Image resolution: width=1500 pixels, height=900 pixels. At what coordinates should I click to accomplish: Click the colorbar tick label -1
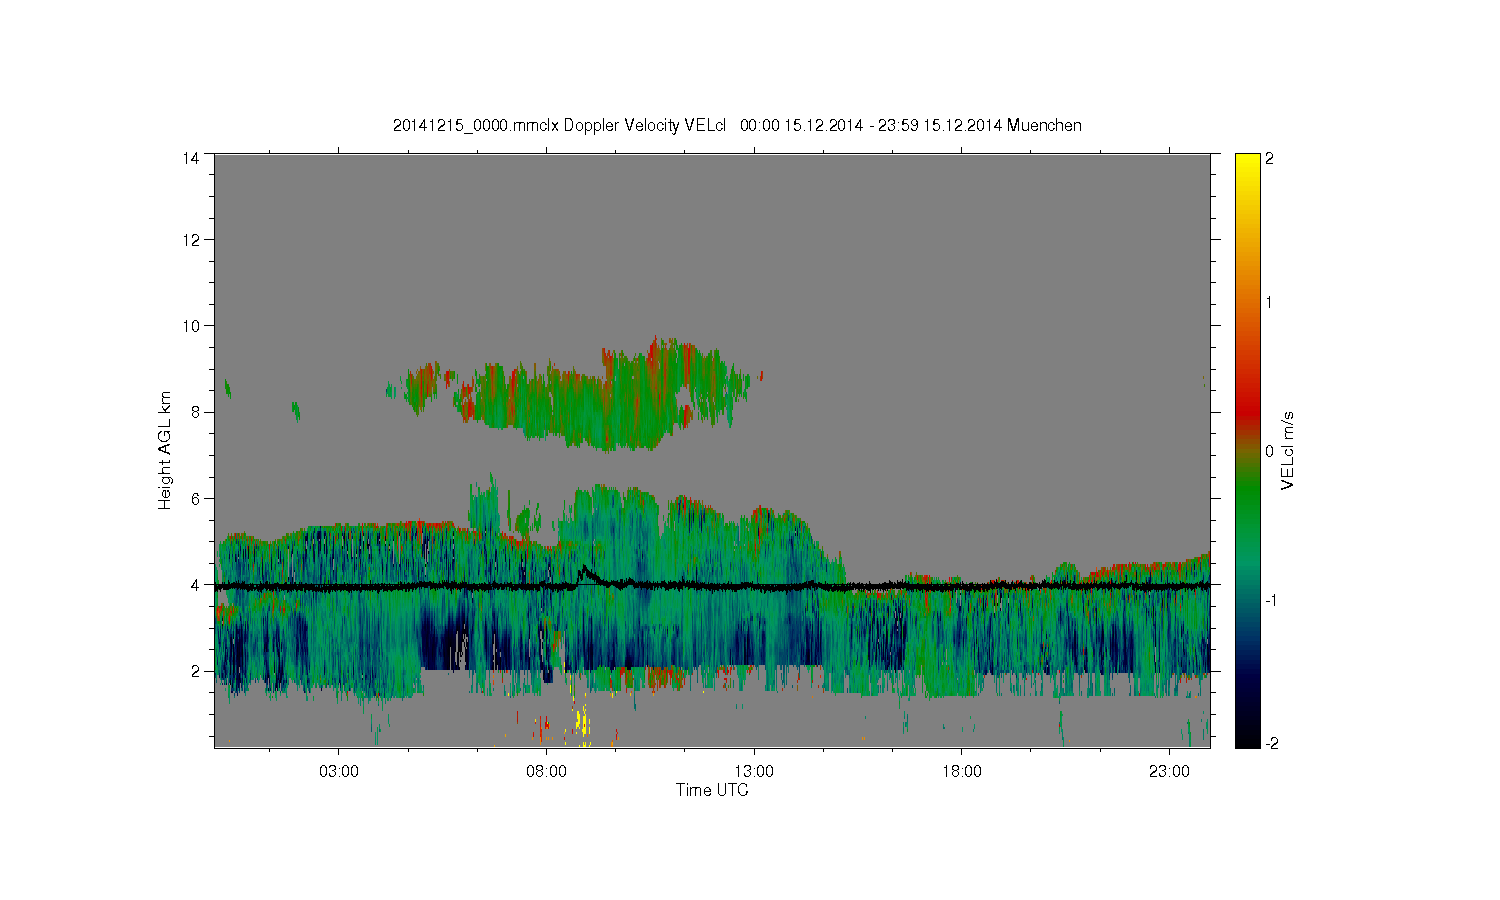click(1270, 600)
